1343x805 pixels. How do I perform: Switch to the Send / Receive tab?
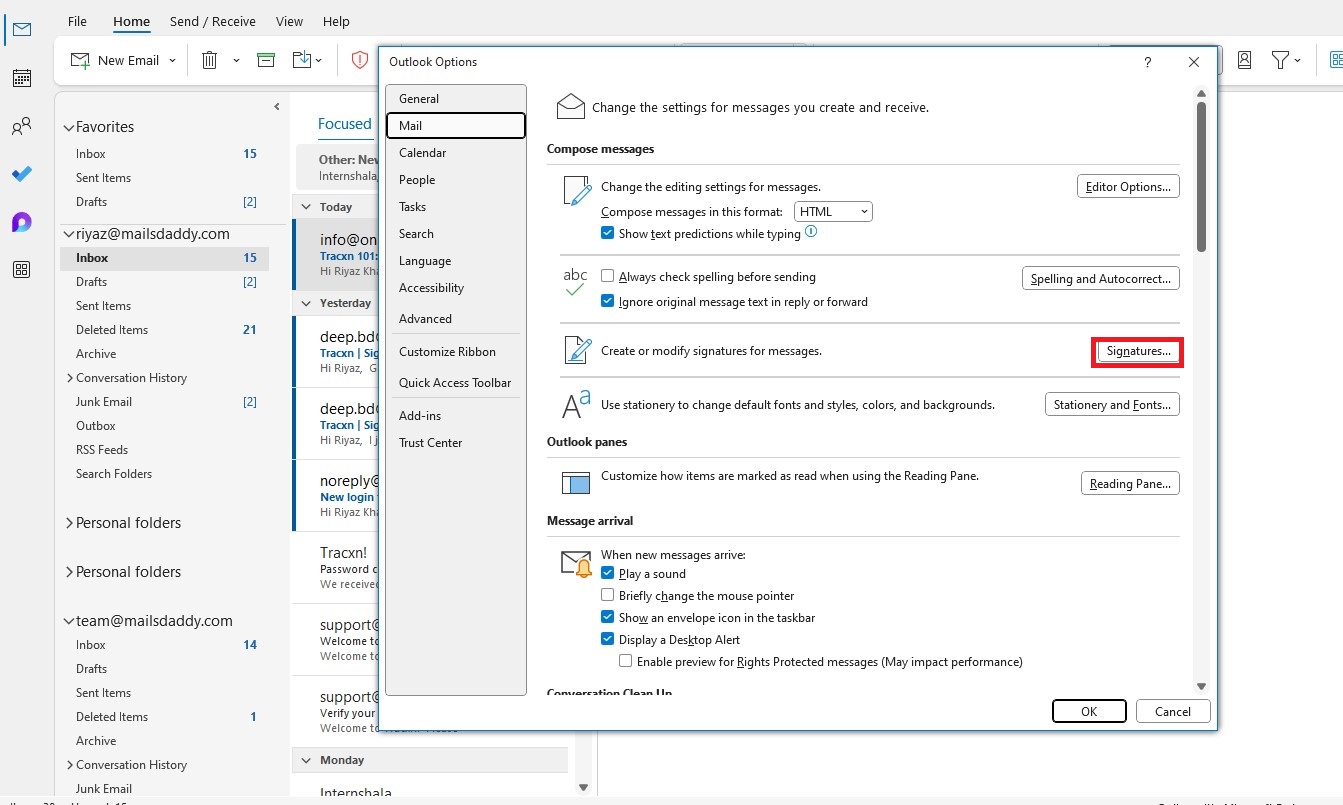click(212, 21)
